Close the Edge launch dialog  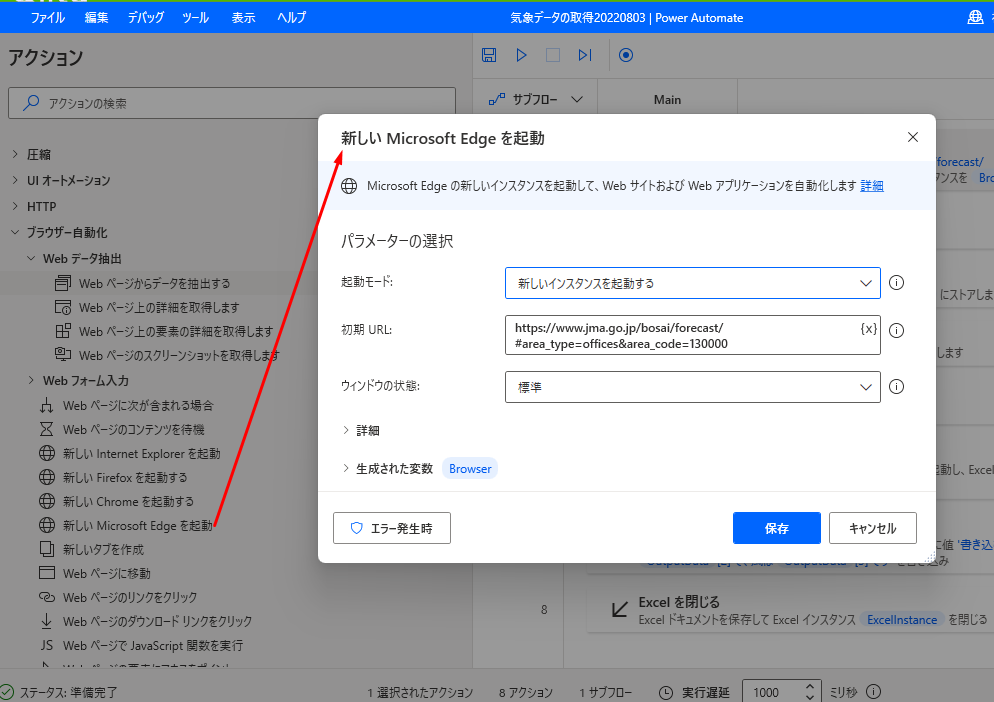[x=913, y=137]
